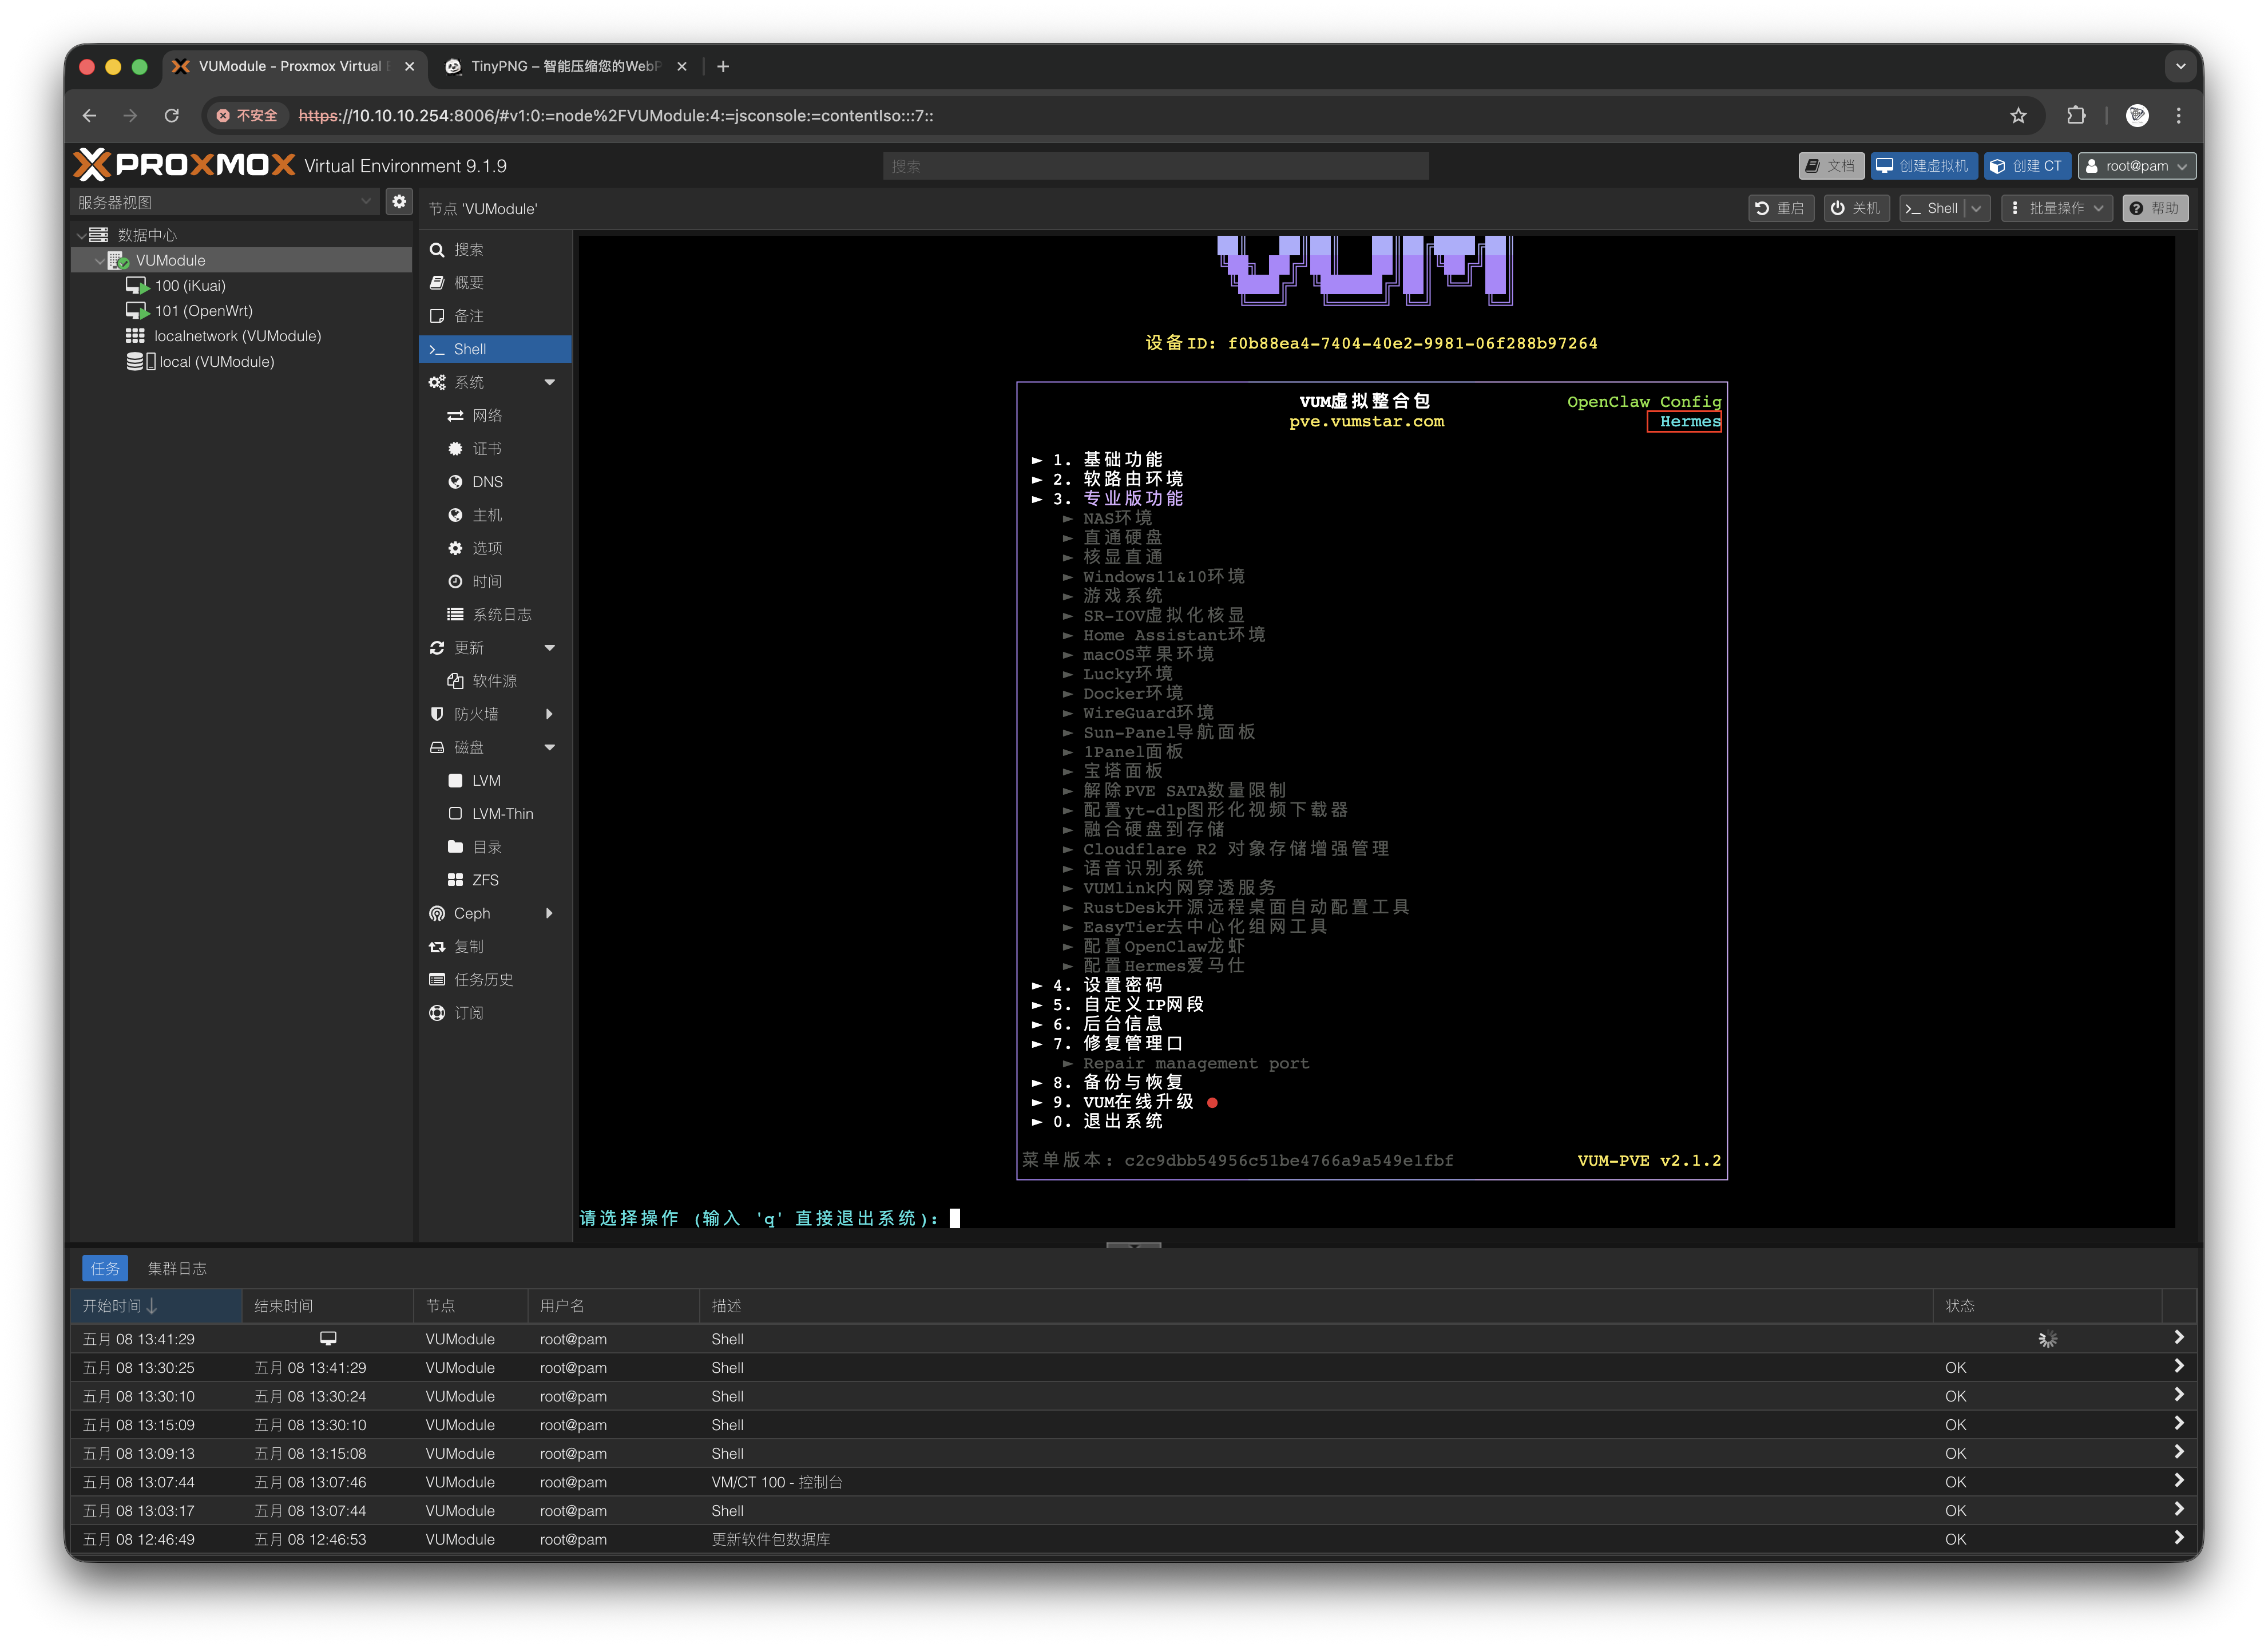The height and width of the screenshot is (1647, 2268).
Task: Sort by the 开始时间 column header
Action: point(157,1306)
